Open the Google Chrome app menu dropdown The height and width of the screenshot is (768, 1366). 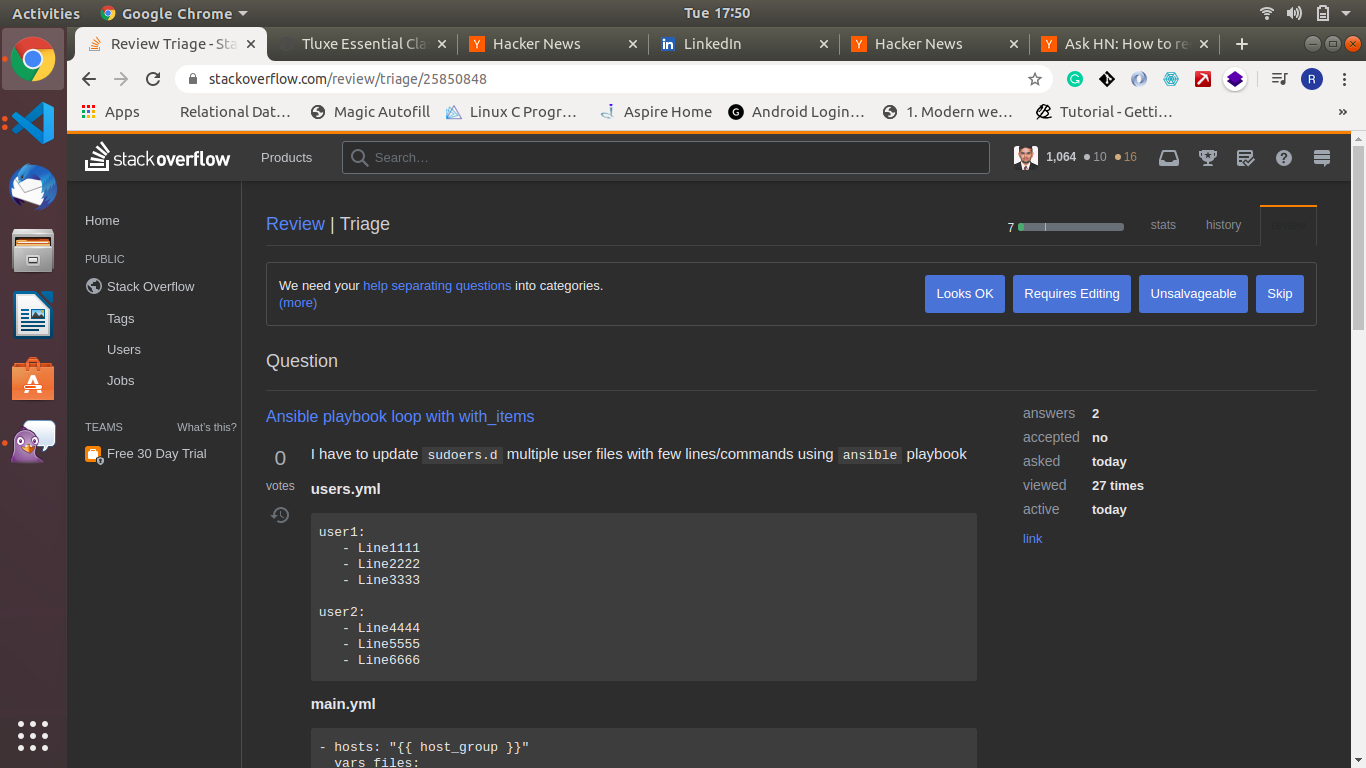[174, 13]
